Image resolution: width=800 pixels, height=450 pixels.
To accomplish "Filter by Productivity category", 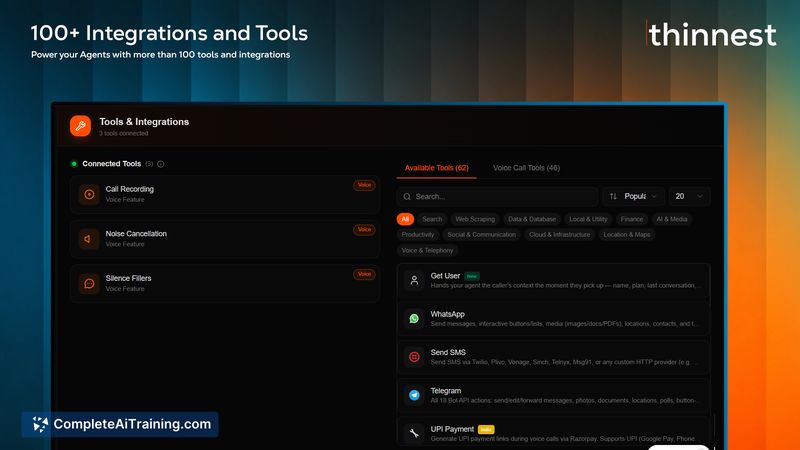I will click(418, 235).
